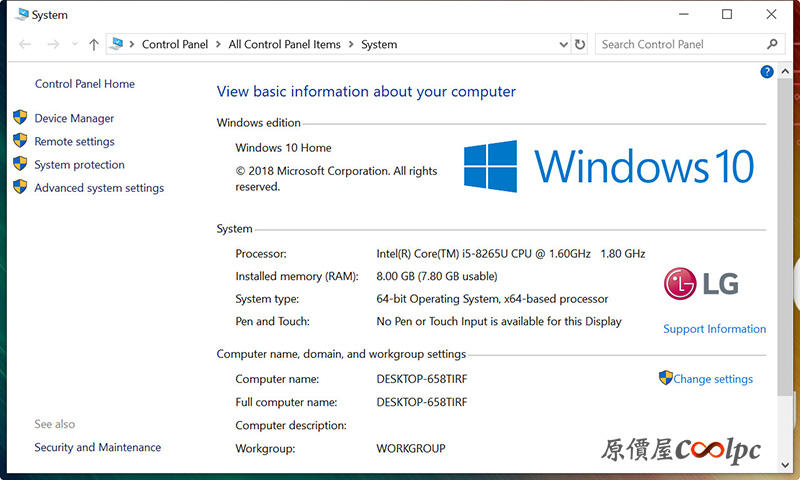Click shield icon beside Remote settings
The image size is (800, 480).
20,140
